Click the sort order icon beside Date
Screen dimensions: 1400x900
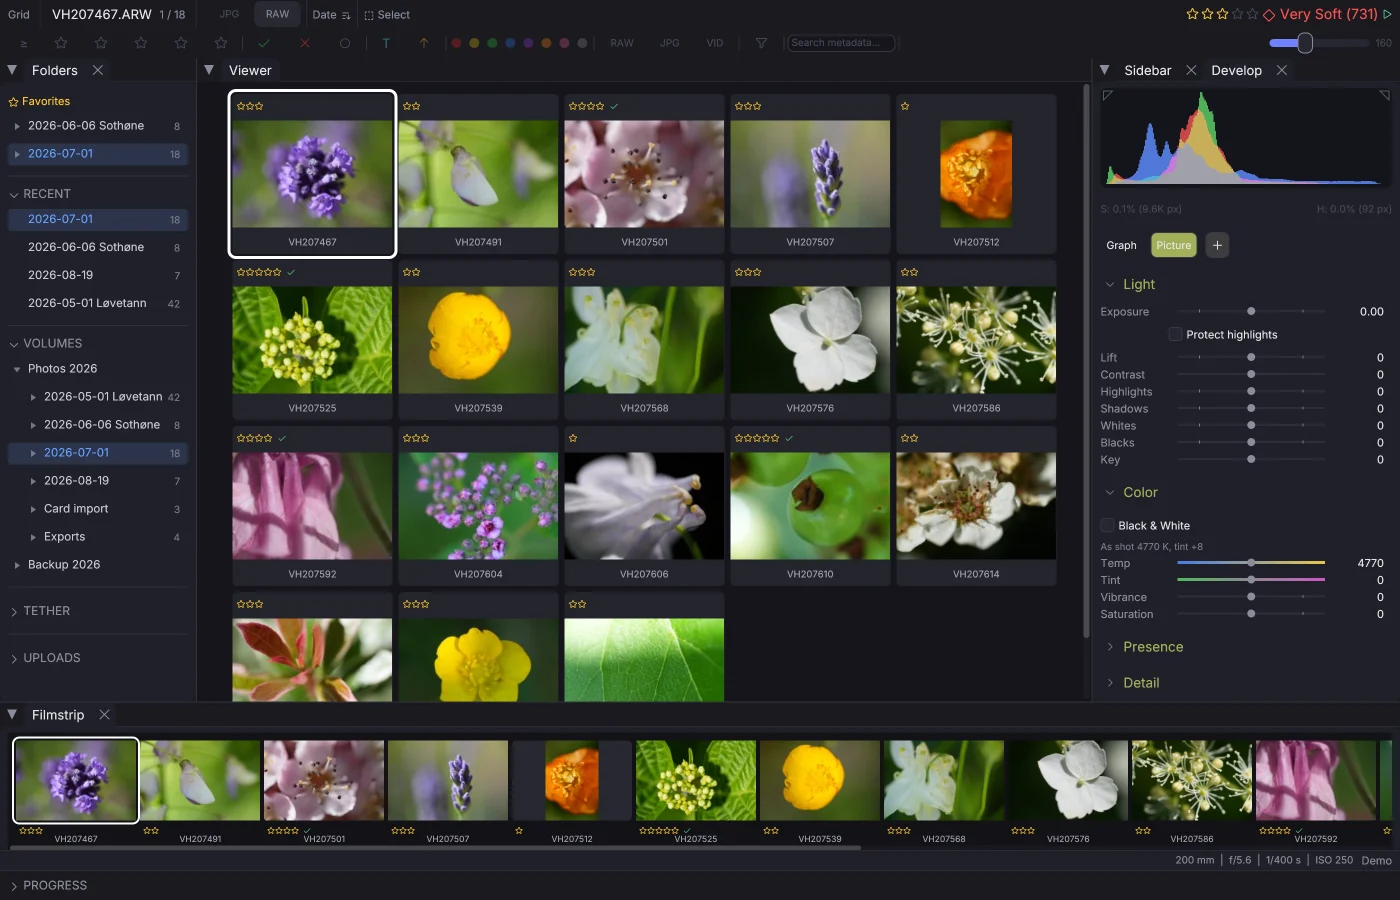click(x=346, y=15)
